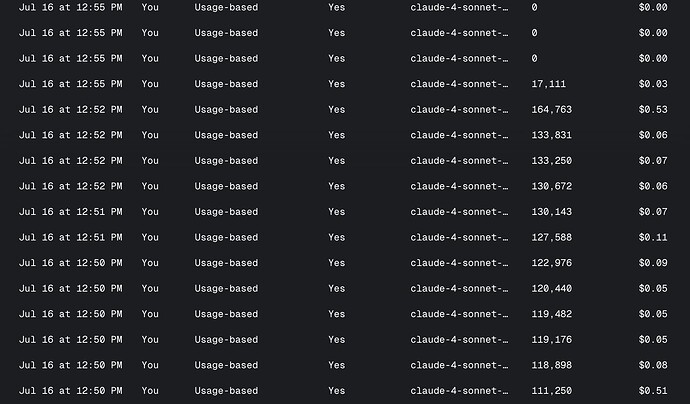Select the row with 118,898 tokens
This screenshot has width=690, height=404.
[343, 365]
